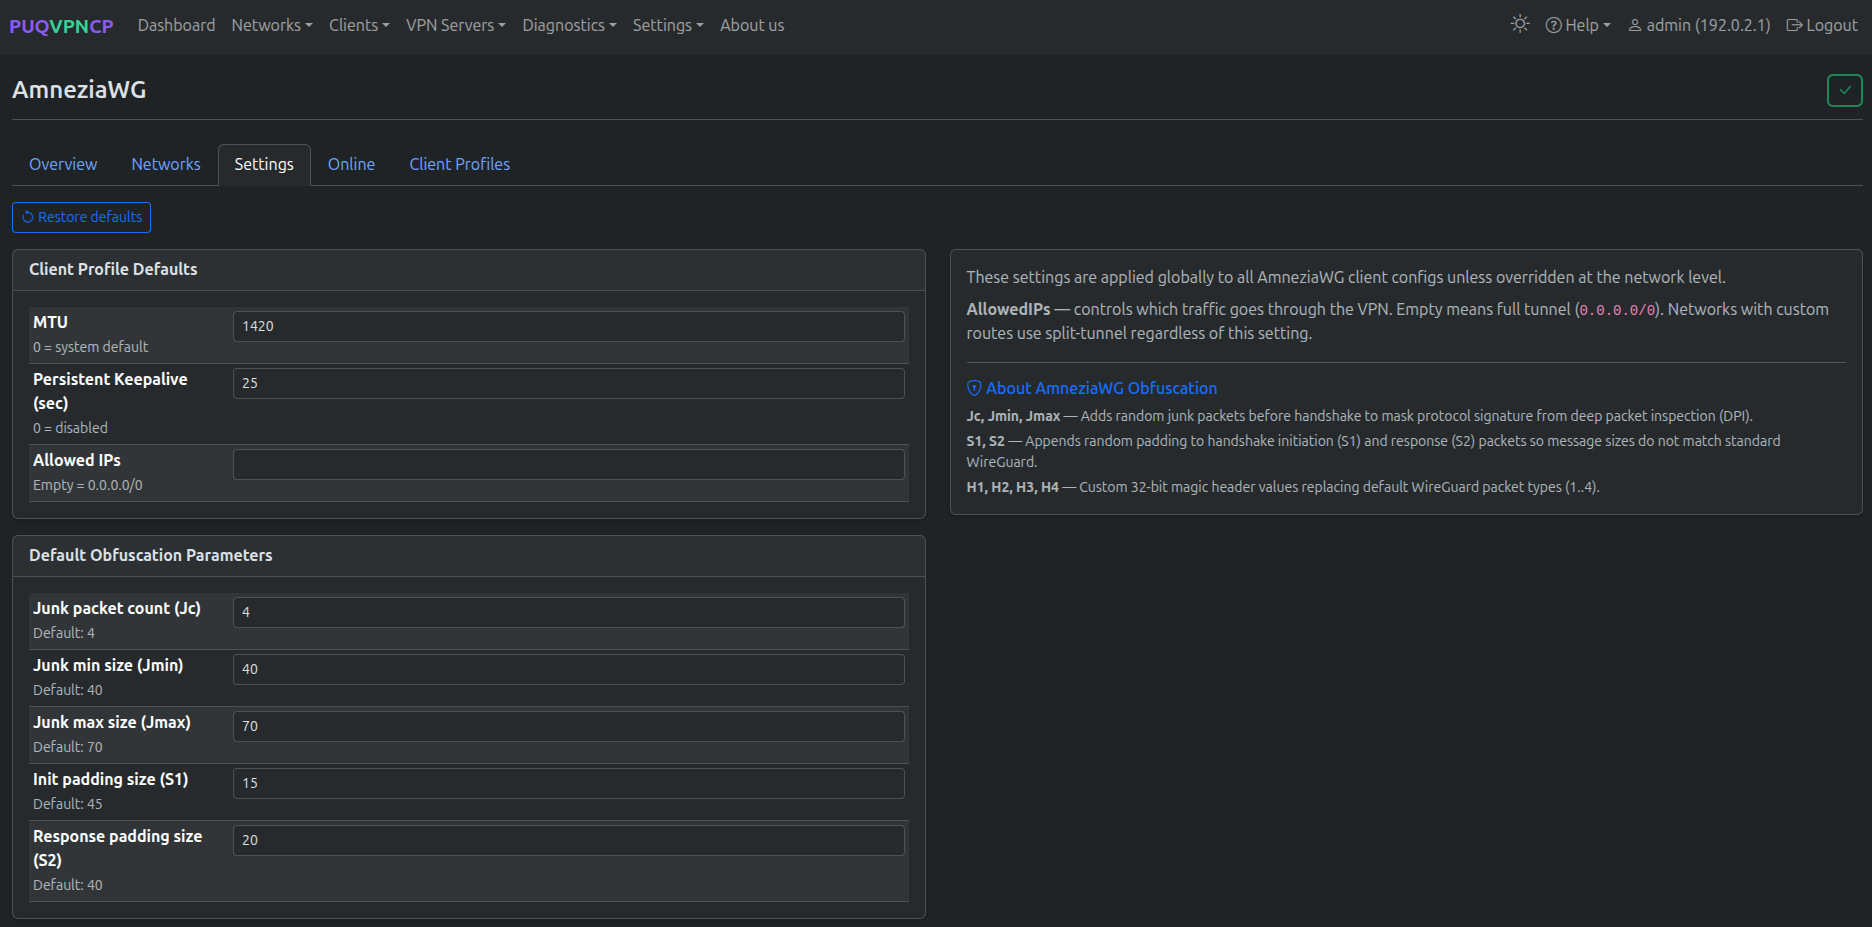Switch to the Networks tab

point(166,164)
